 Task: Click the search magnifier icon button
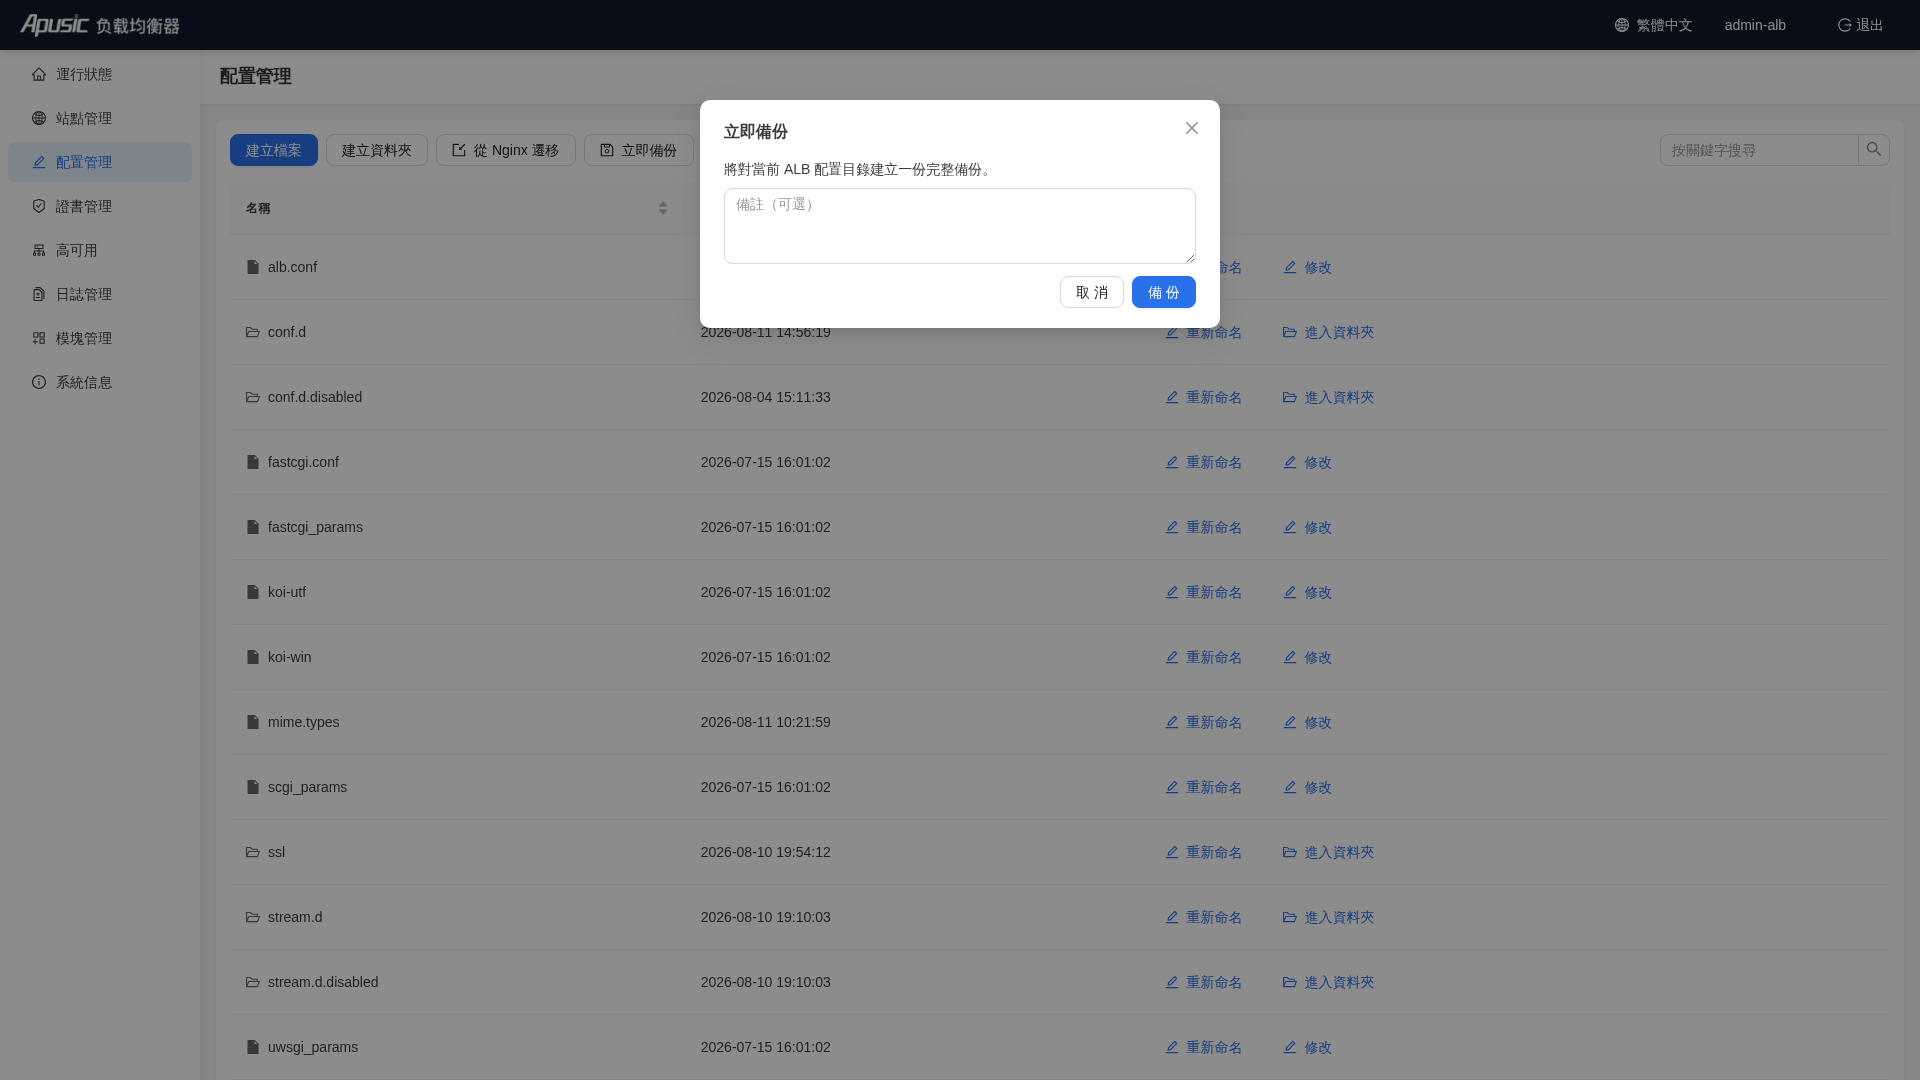(x=1874, y=150)
